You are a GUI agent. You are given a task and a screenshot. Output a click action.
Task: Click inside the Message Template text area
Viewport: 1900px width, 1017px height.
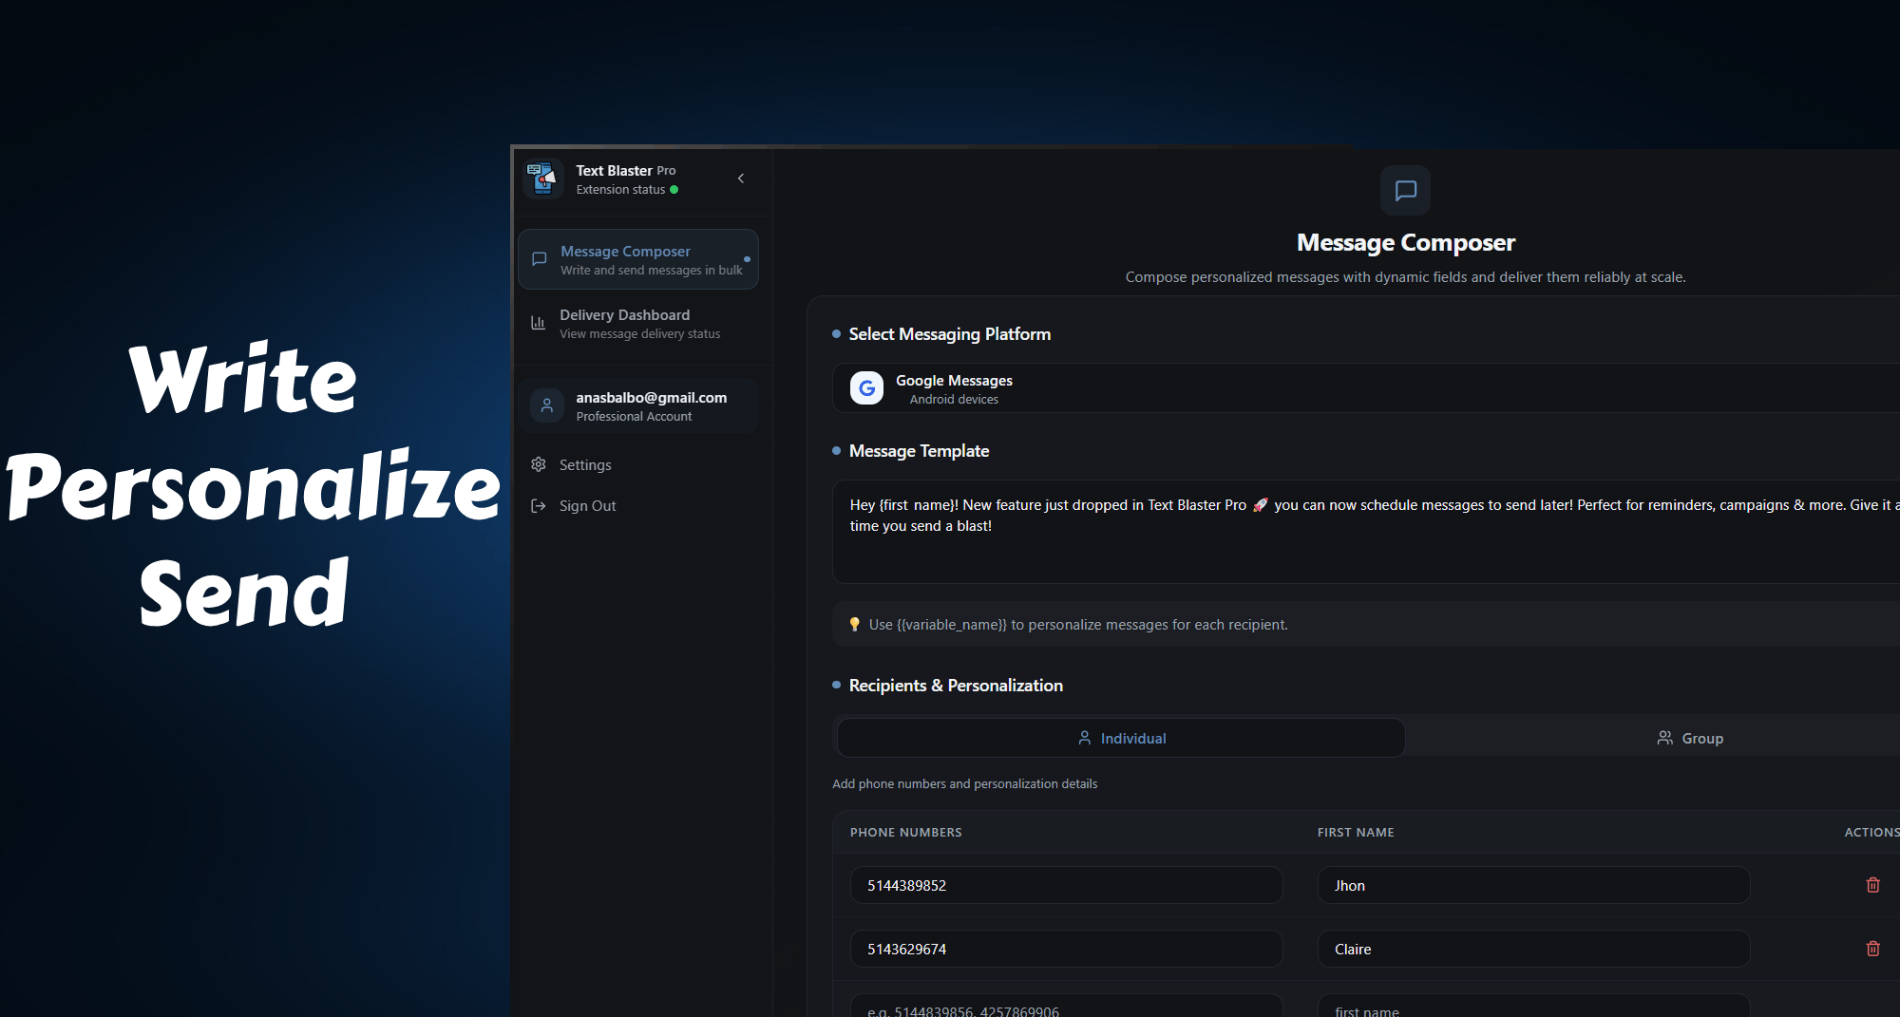pos(1366,532)
